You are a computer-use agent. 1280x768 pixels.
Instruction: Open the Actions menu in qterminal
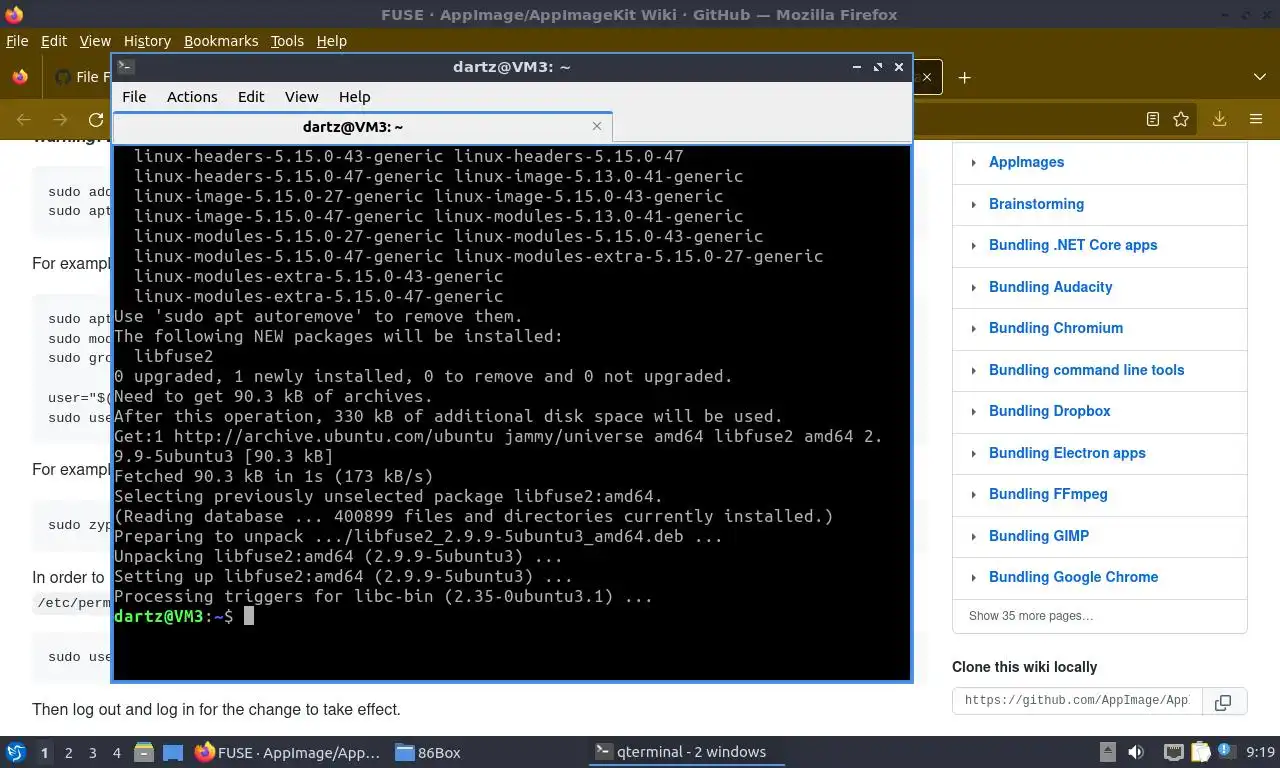[192, 97]
